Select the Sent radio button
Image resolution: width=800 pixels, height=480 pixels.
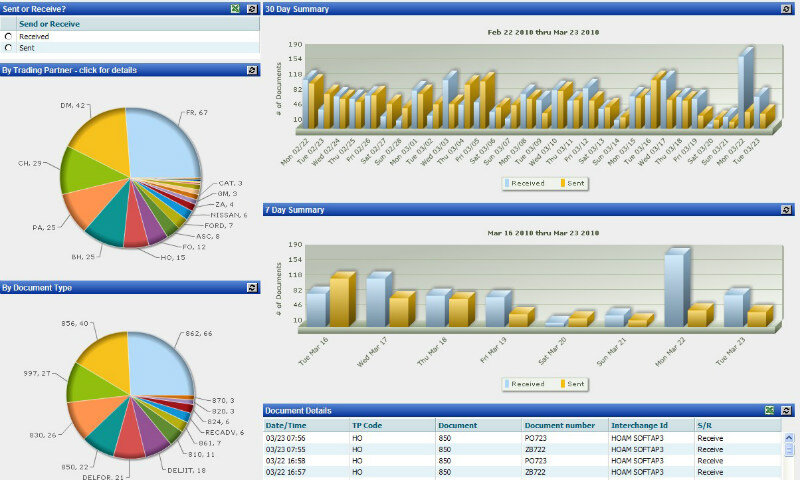[9, 47]
